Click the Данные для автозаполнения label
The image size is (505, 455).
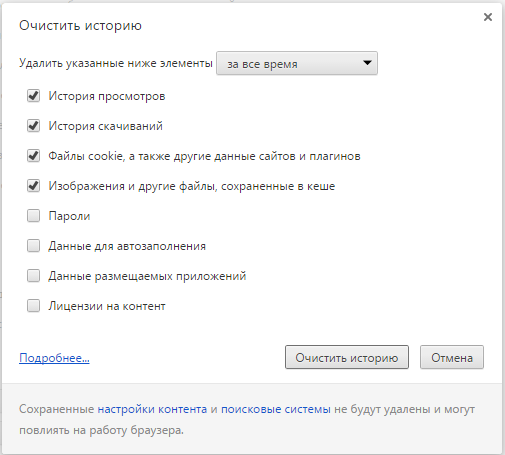point(127,246)
